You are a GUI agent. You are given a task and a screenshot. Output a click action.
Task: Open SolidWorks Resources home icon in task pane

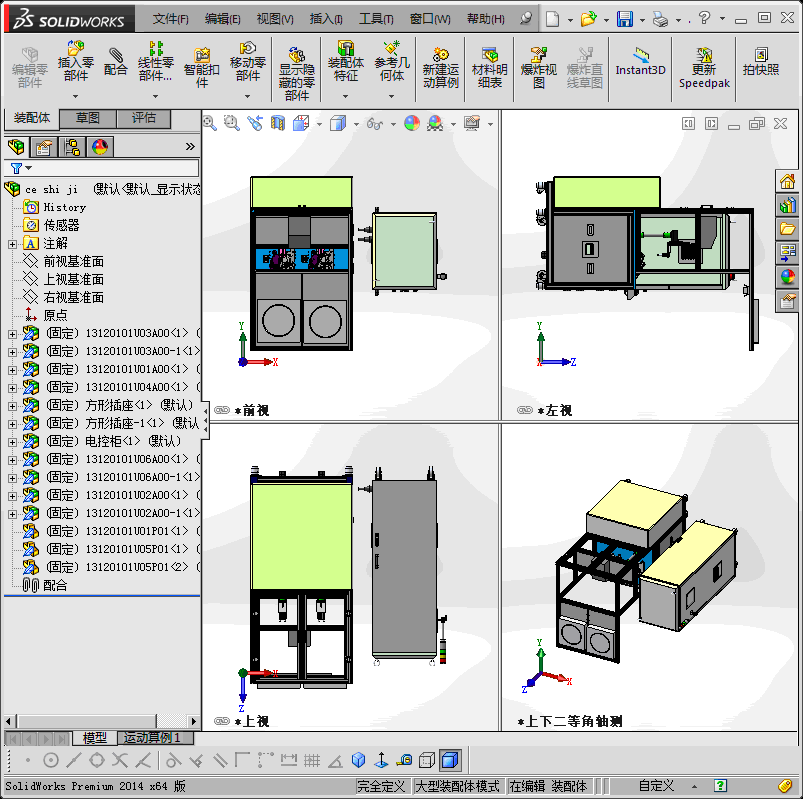[787, 181]
